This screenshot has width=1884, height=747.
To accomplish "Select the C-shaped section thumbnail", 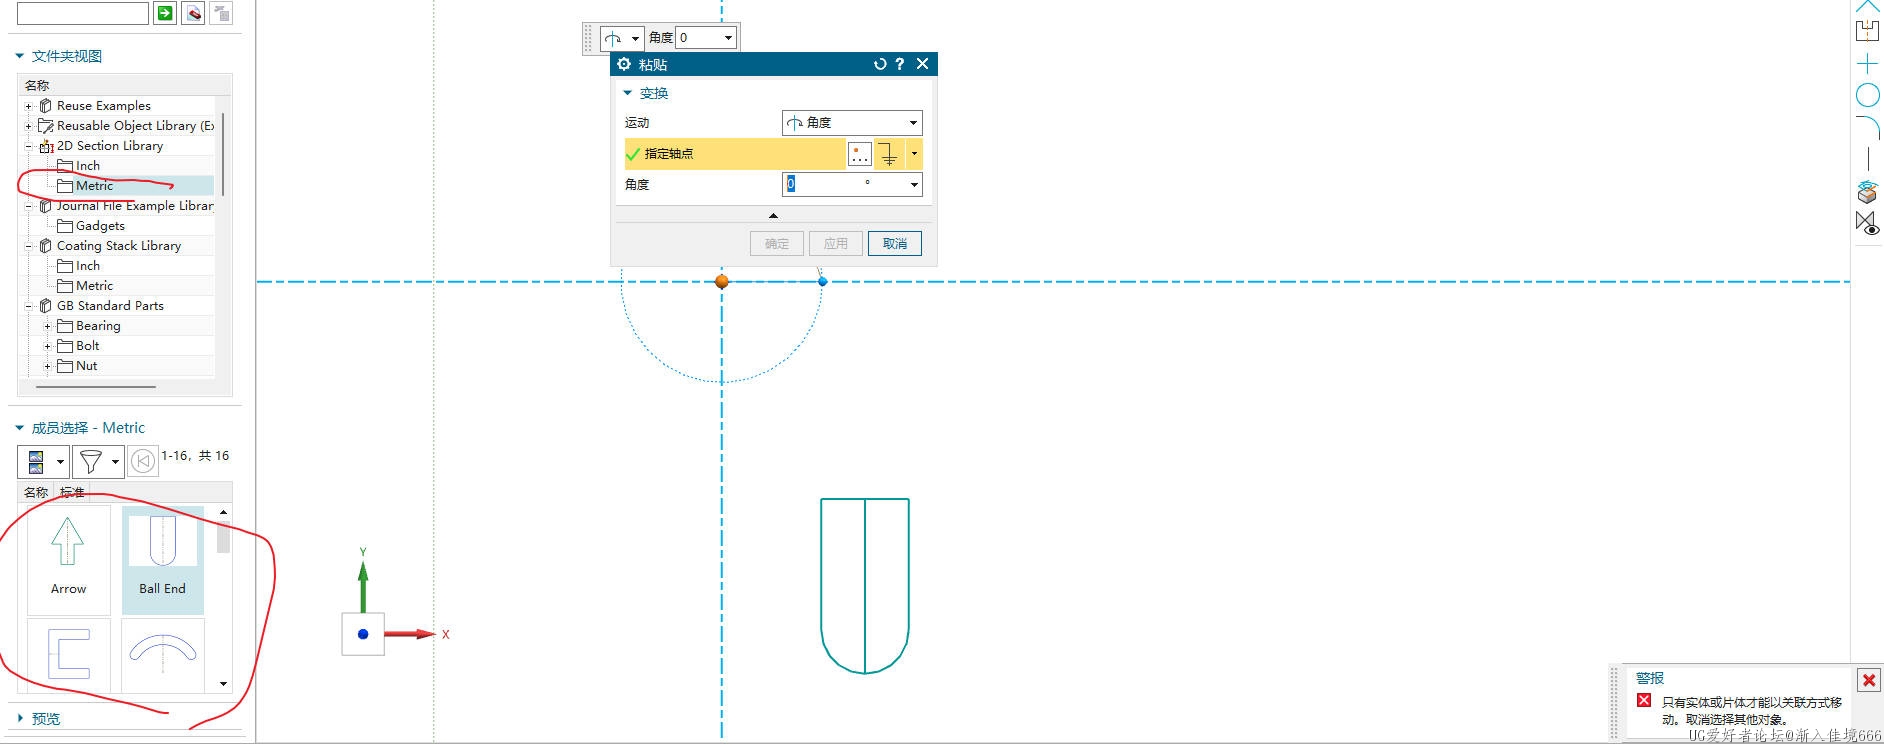I will [x=68, y=655].
